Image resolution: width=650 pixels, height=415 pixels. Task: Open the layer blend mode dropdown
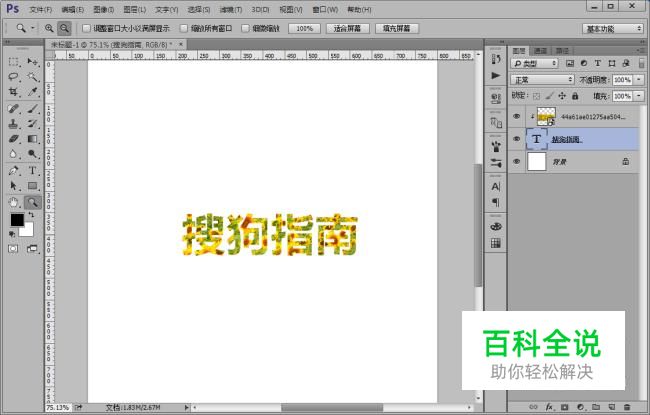(542, 80)
